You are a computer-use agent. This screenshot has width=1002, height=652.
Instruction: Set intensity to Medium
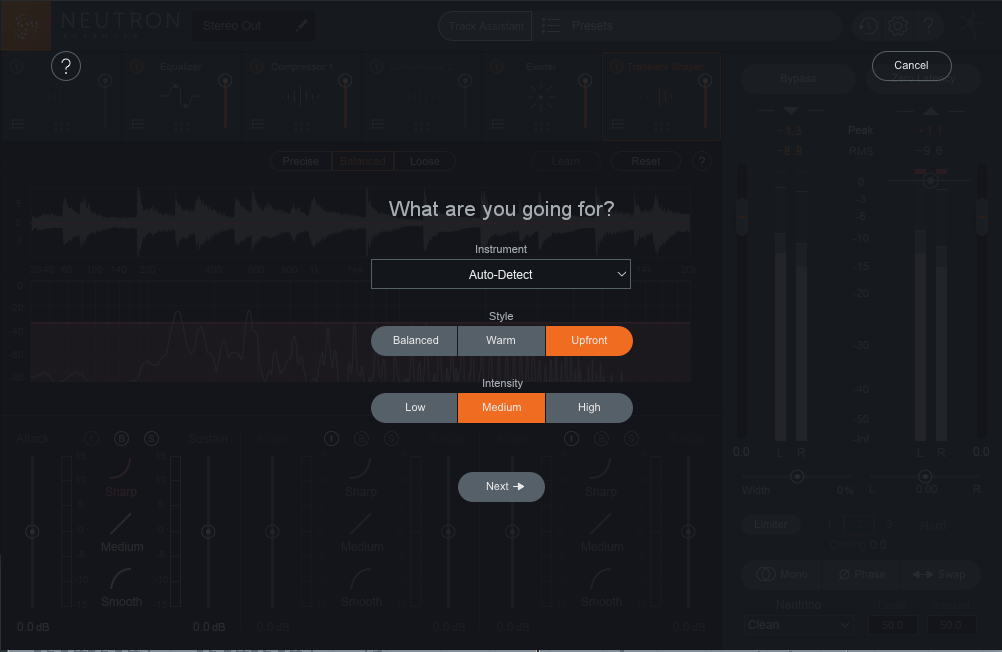[501, 408]
